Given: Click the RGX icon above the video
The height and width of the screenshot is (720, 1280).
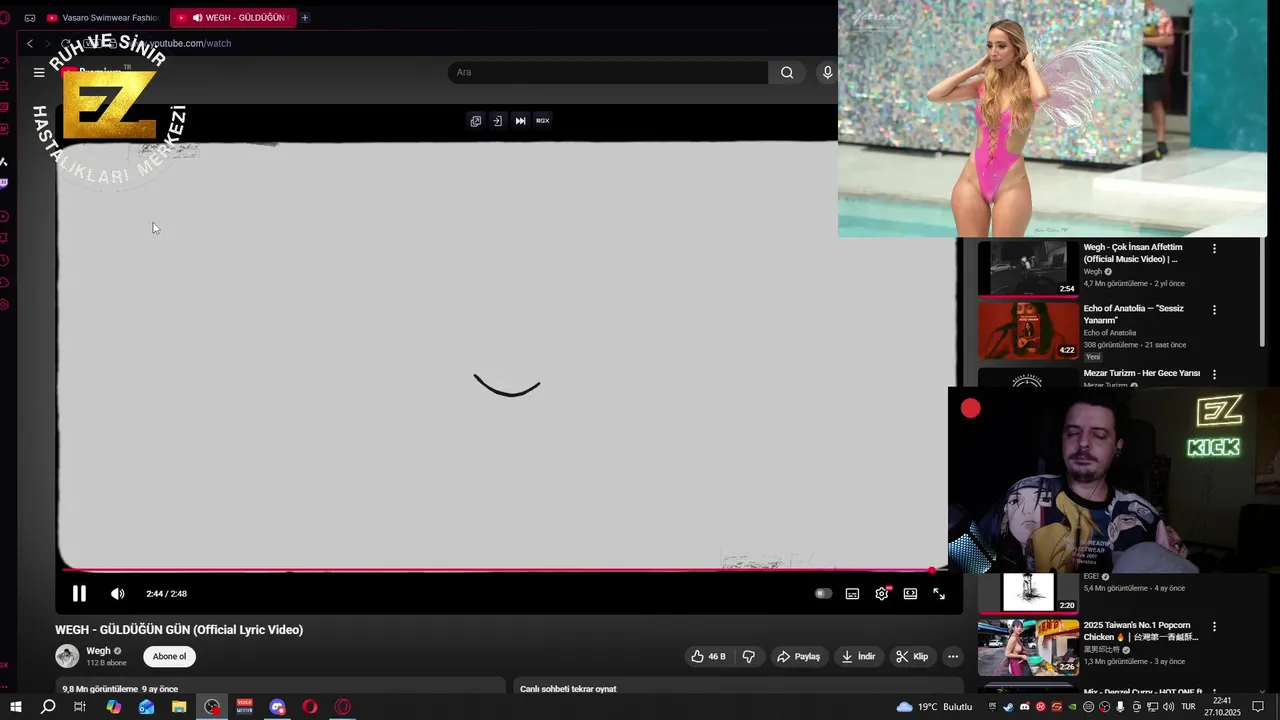Looking at the screenshot, I should (x=543, y=121).
